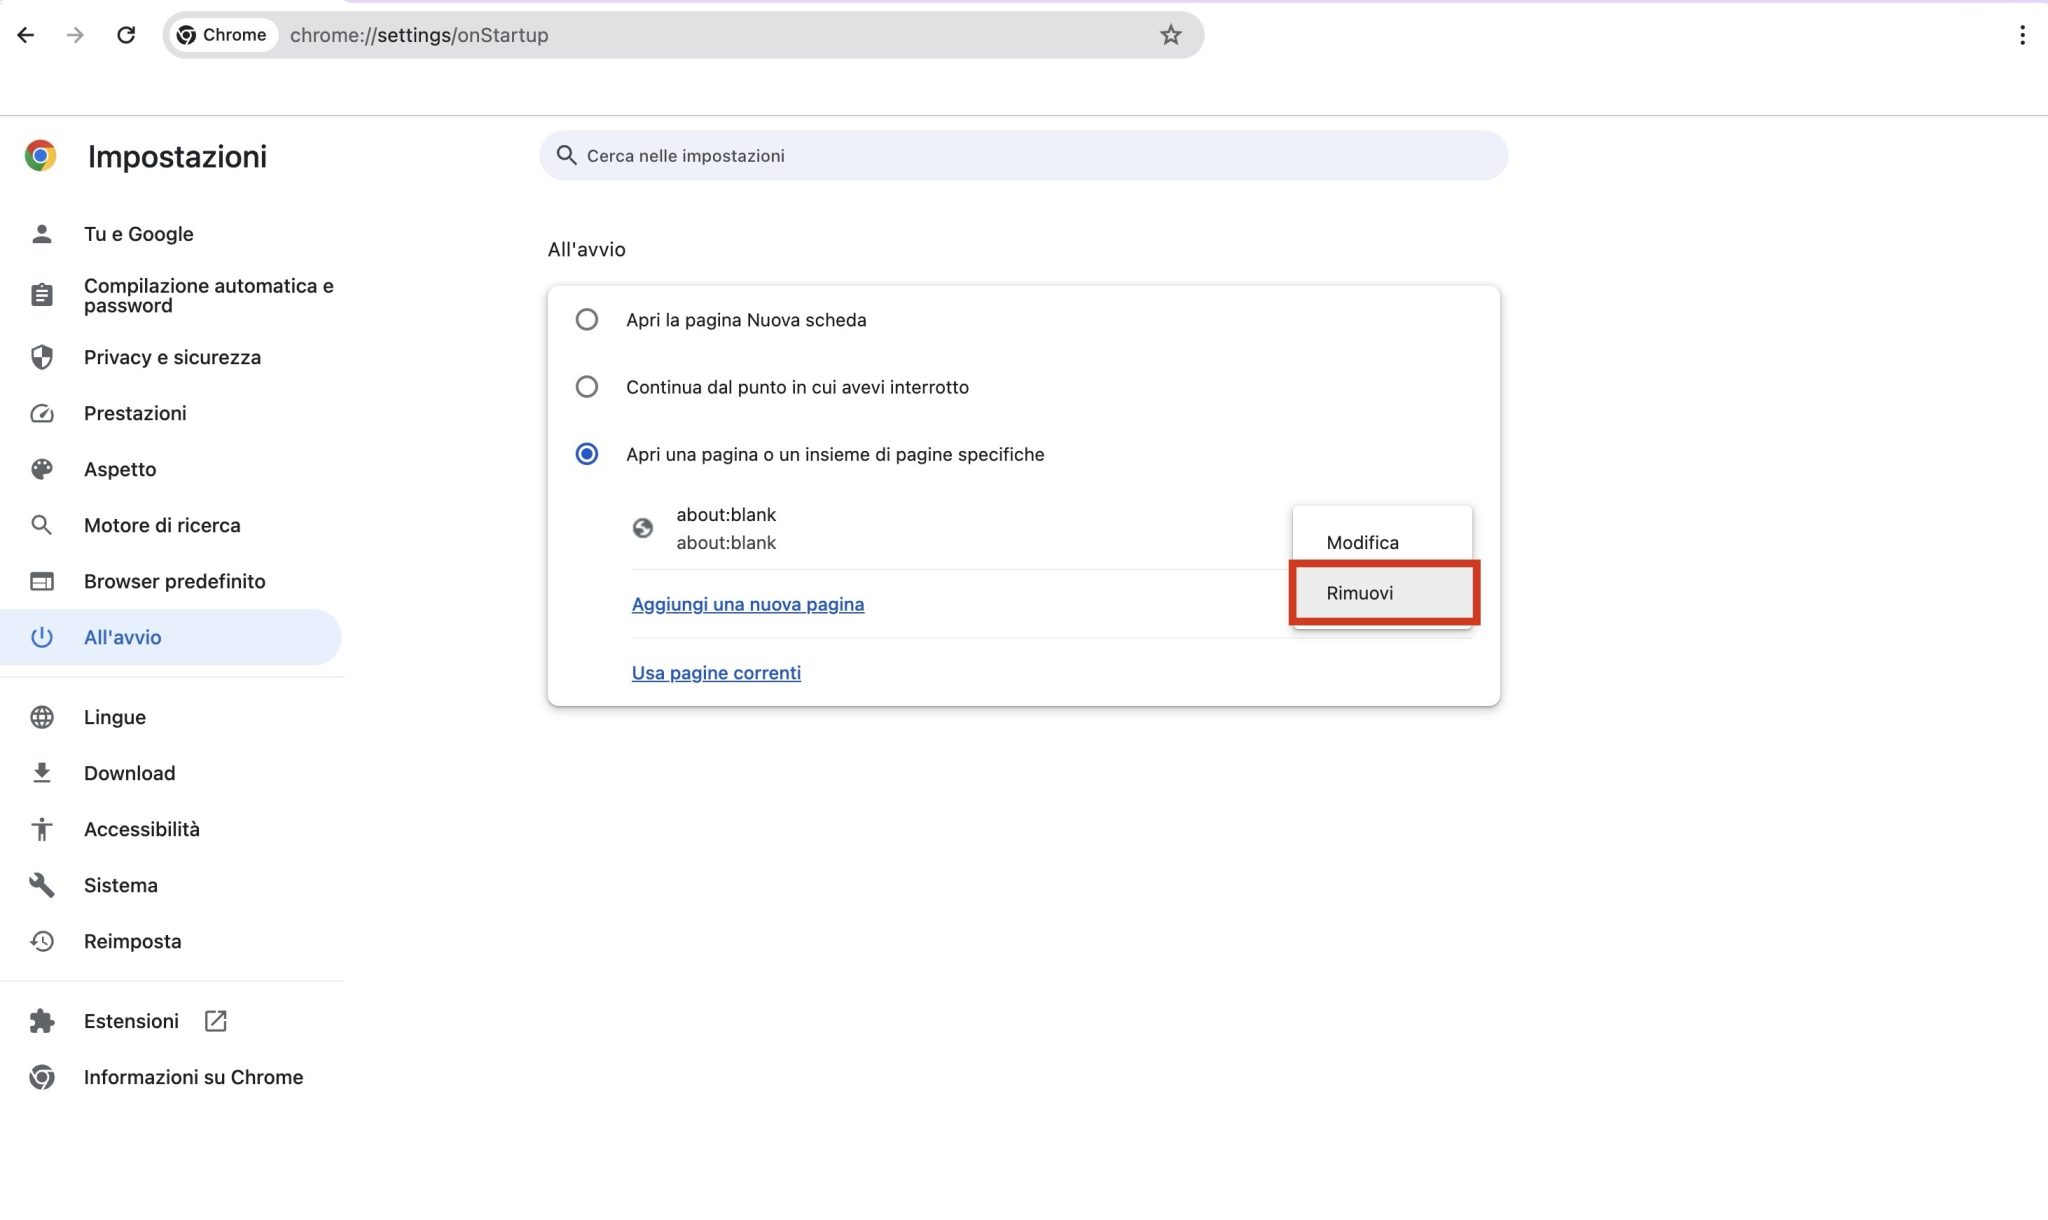Click the Prestazioni speedometer icon
This screenshot has width=2048, height=1220.
[41, 413]
